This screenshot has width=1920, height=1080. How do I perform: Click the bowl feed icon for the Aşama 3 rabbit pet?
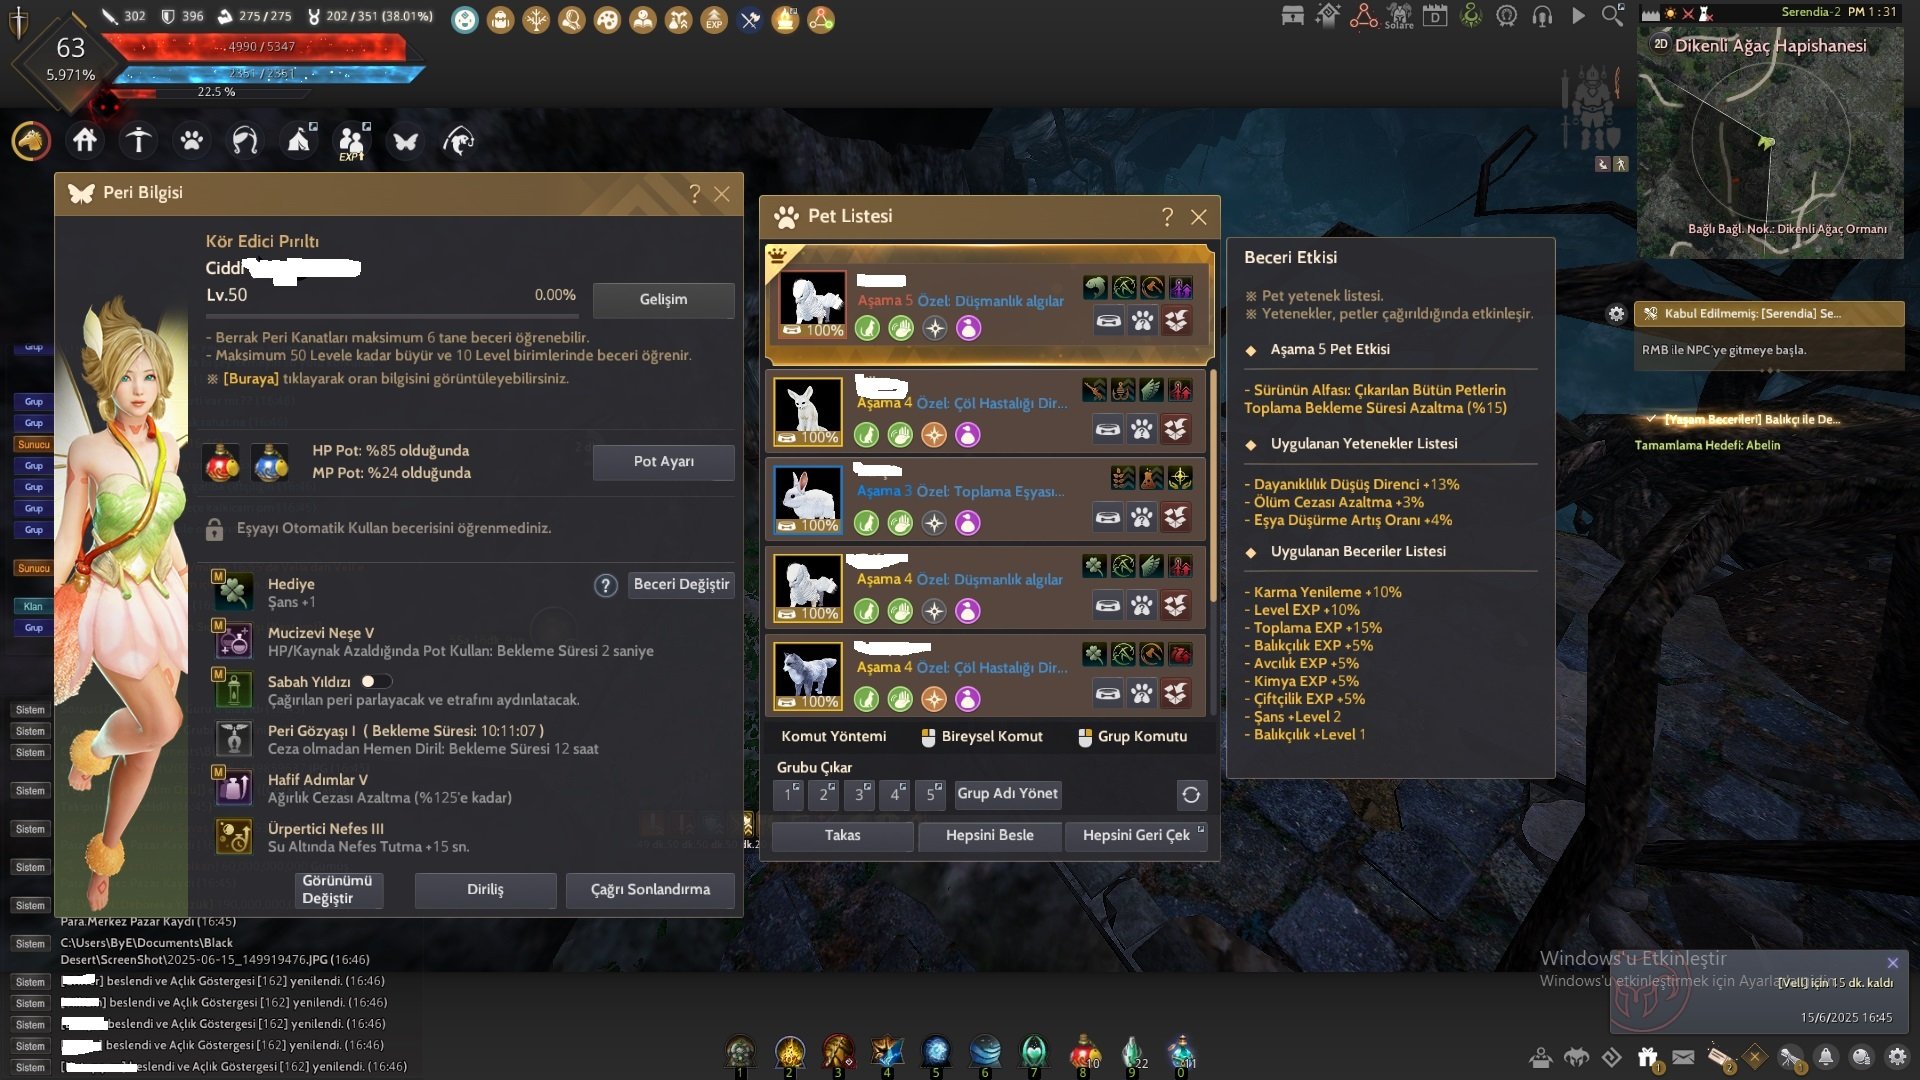click(1108, 517)
